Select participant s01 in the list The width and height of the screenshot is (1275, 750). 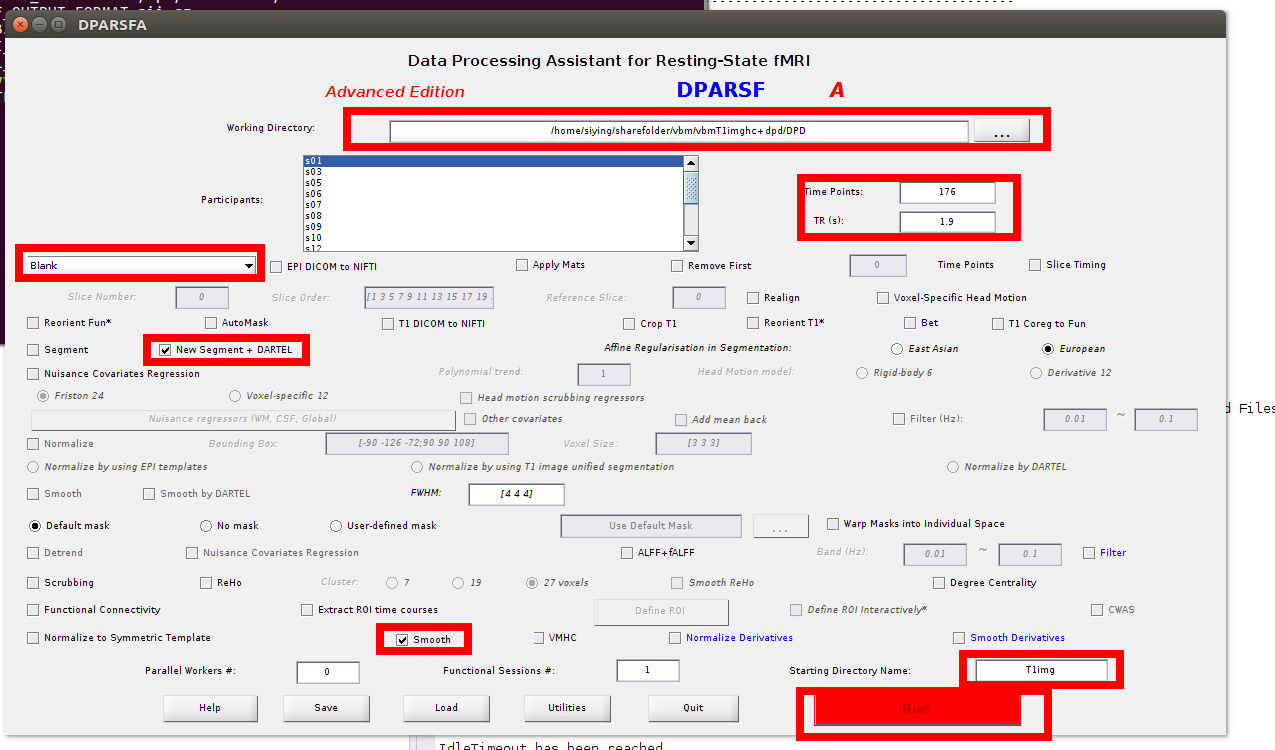pos(493,160)
